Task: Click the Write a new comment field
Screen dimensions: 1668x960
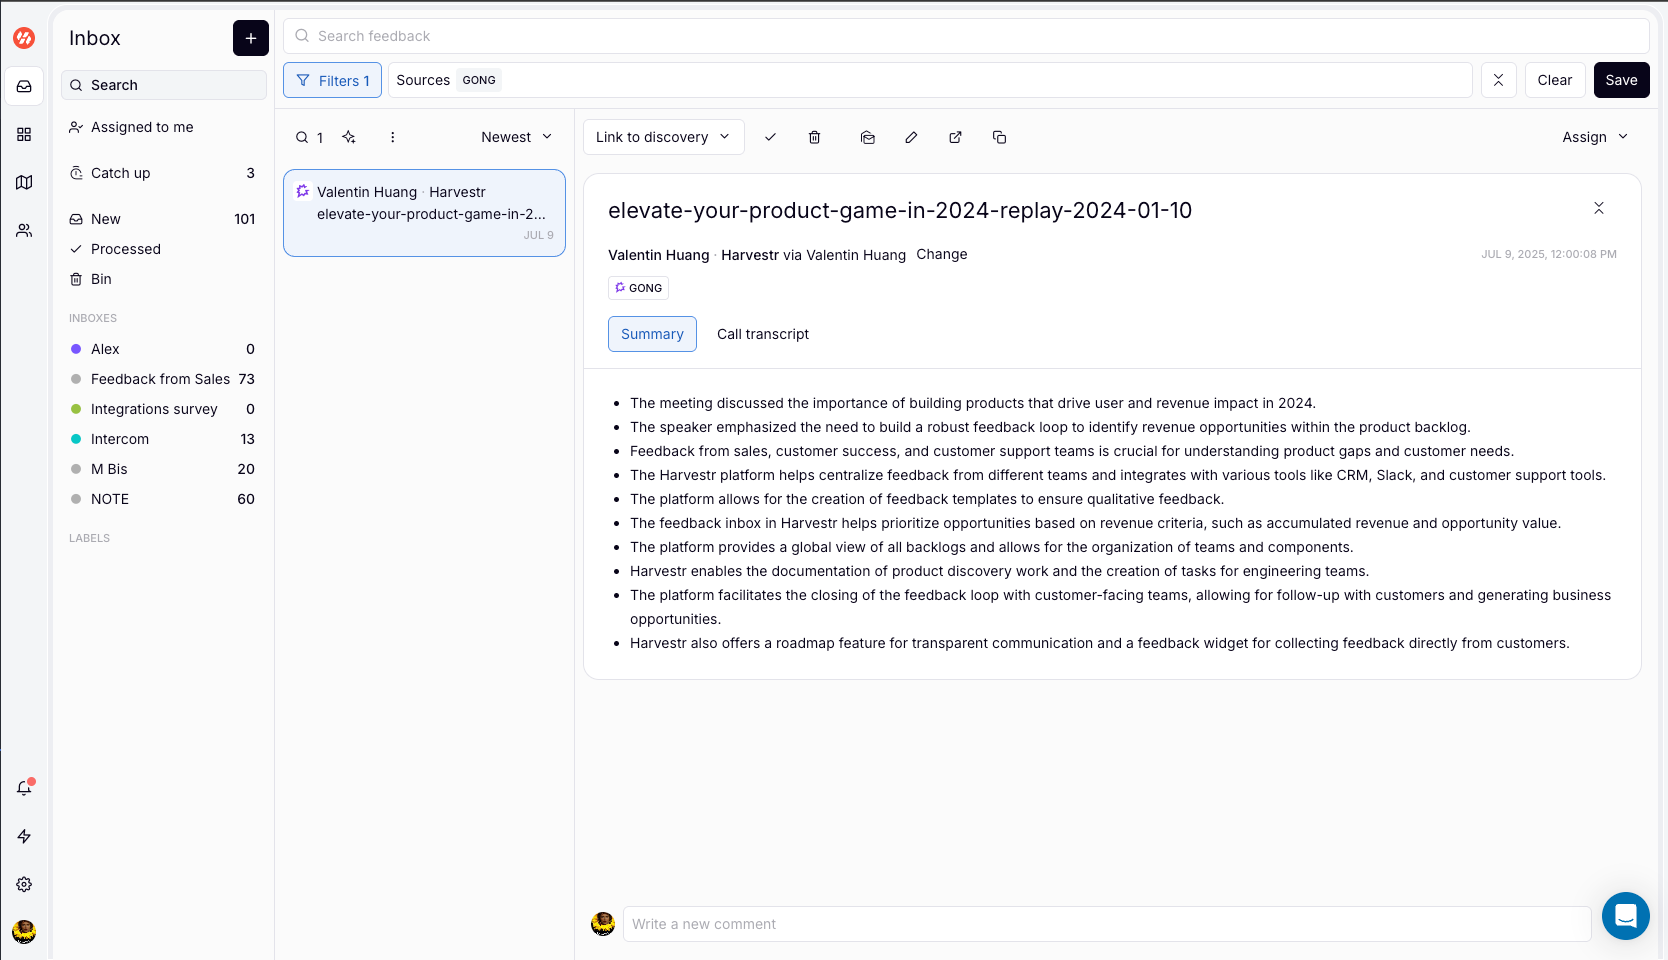Action: 1106,924
